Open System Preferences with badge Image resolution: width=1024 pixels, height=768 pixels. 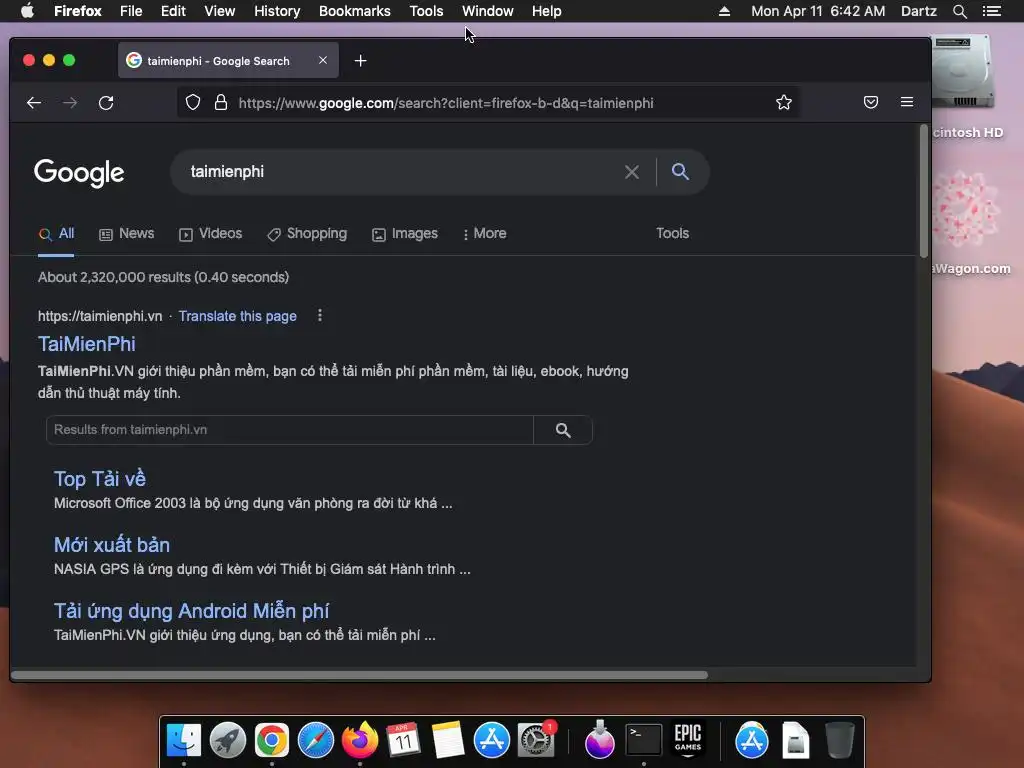pos(536,741)
